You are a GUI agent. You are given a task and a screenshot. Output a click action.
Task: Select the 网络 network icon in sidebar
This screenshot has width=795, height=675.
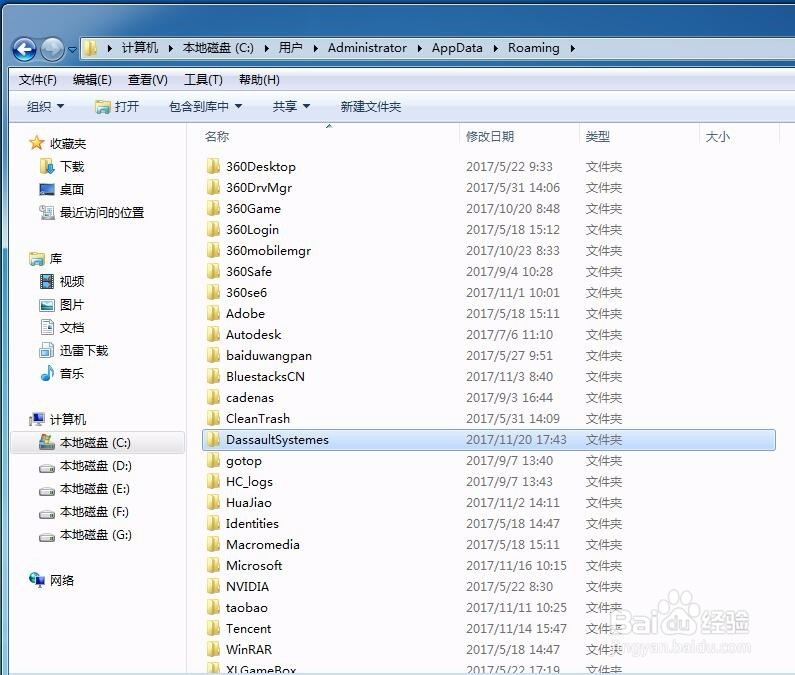click(37, 580)
